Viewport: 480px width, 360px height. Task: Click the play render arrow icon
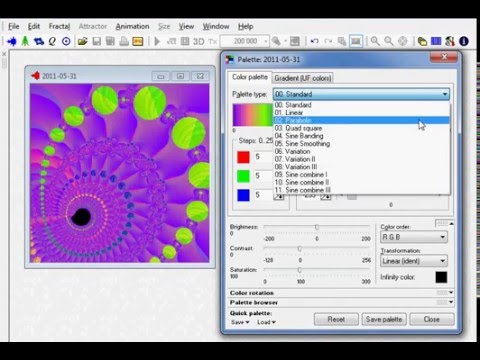pyautogui.click(x=157, y=41)
